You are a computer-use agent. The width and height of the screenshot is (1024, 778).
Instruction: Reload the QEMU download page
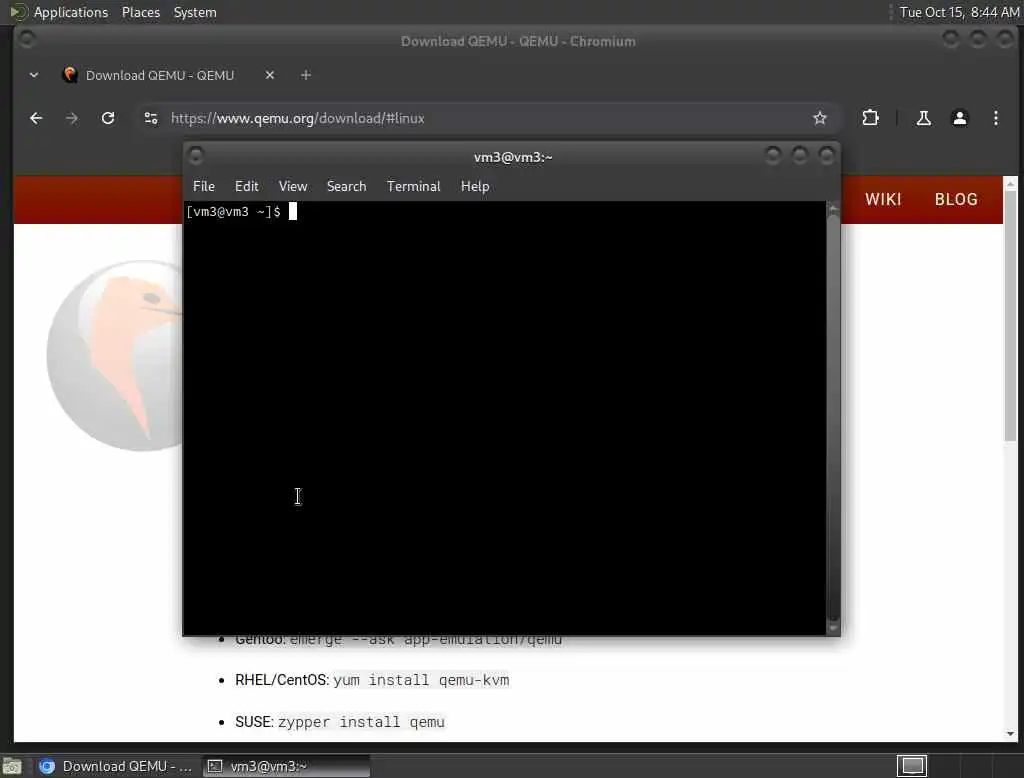pos(108,118)
